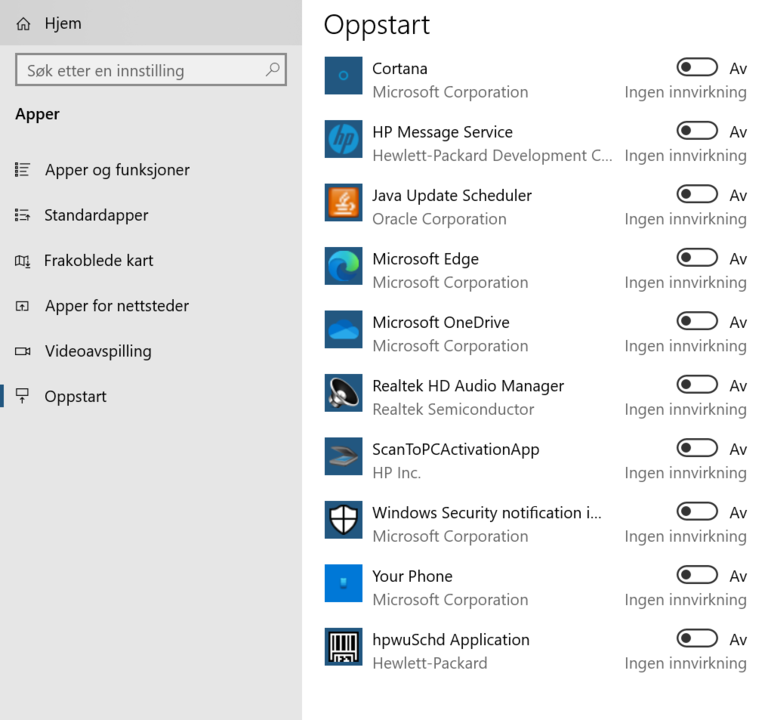The image size is (768, 720).
Task: Click 'Realtek HD Audio Manager' text
Action: pyautogui.click(x=468, y=386)
